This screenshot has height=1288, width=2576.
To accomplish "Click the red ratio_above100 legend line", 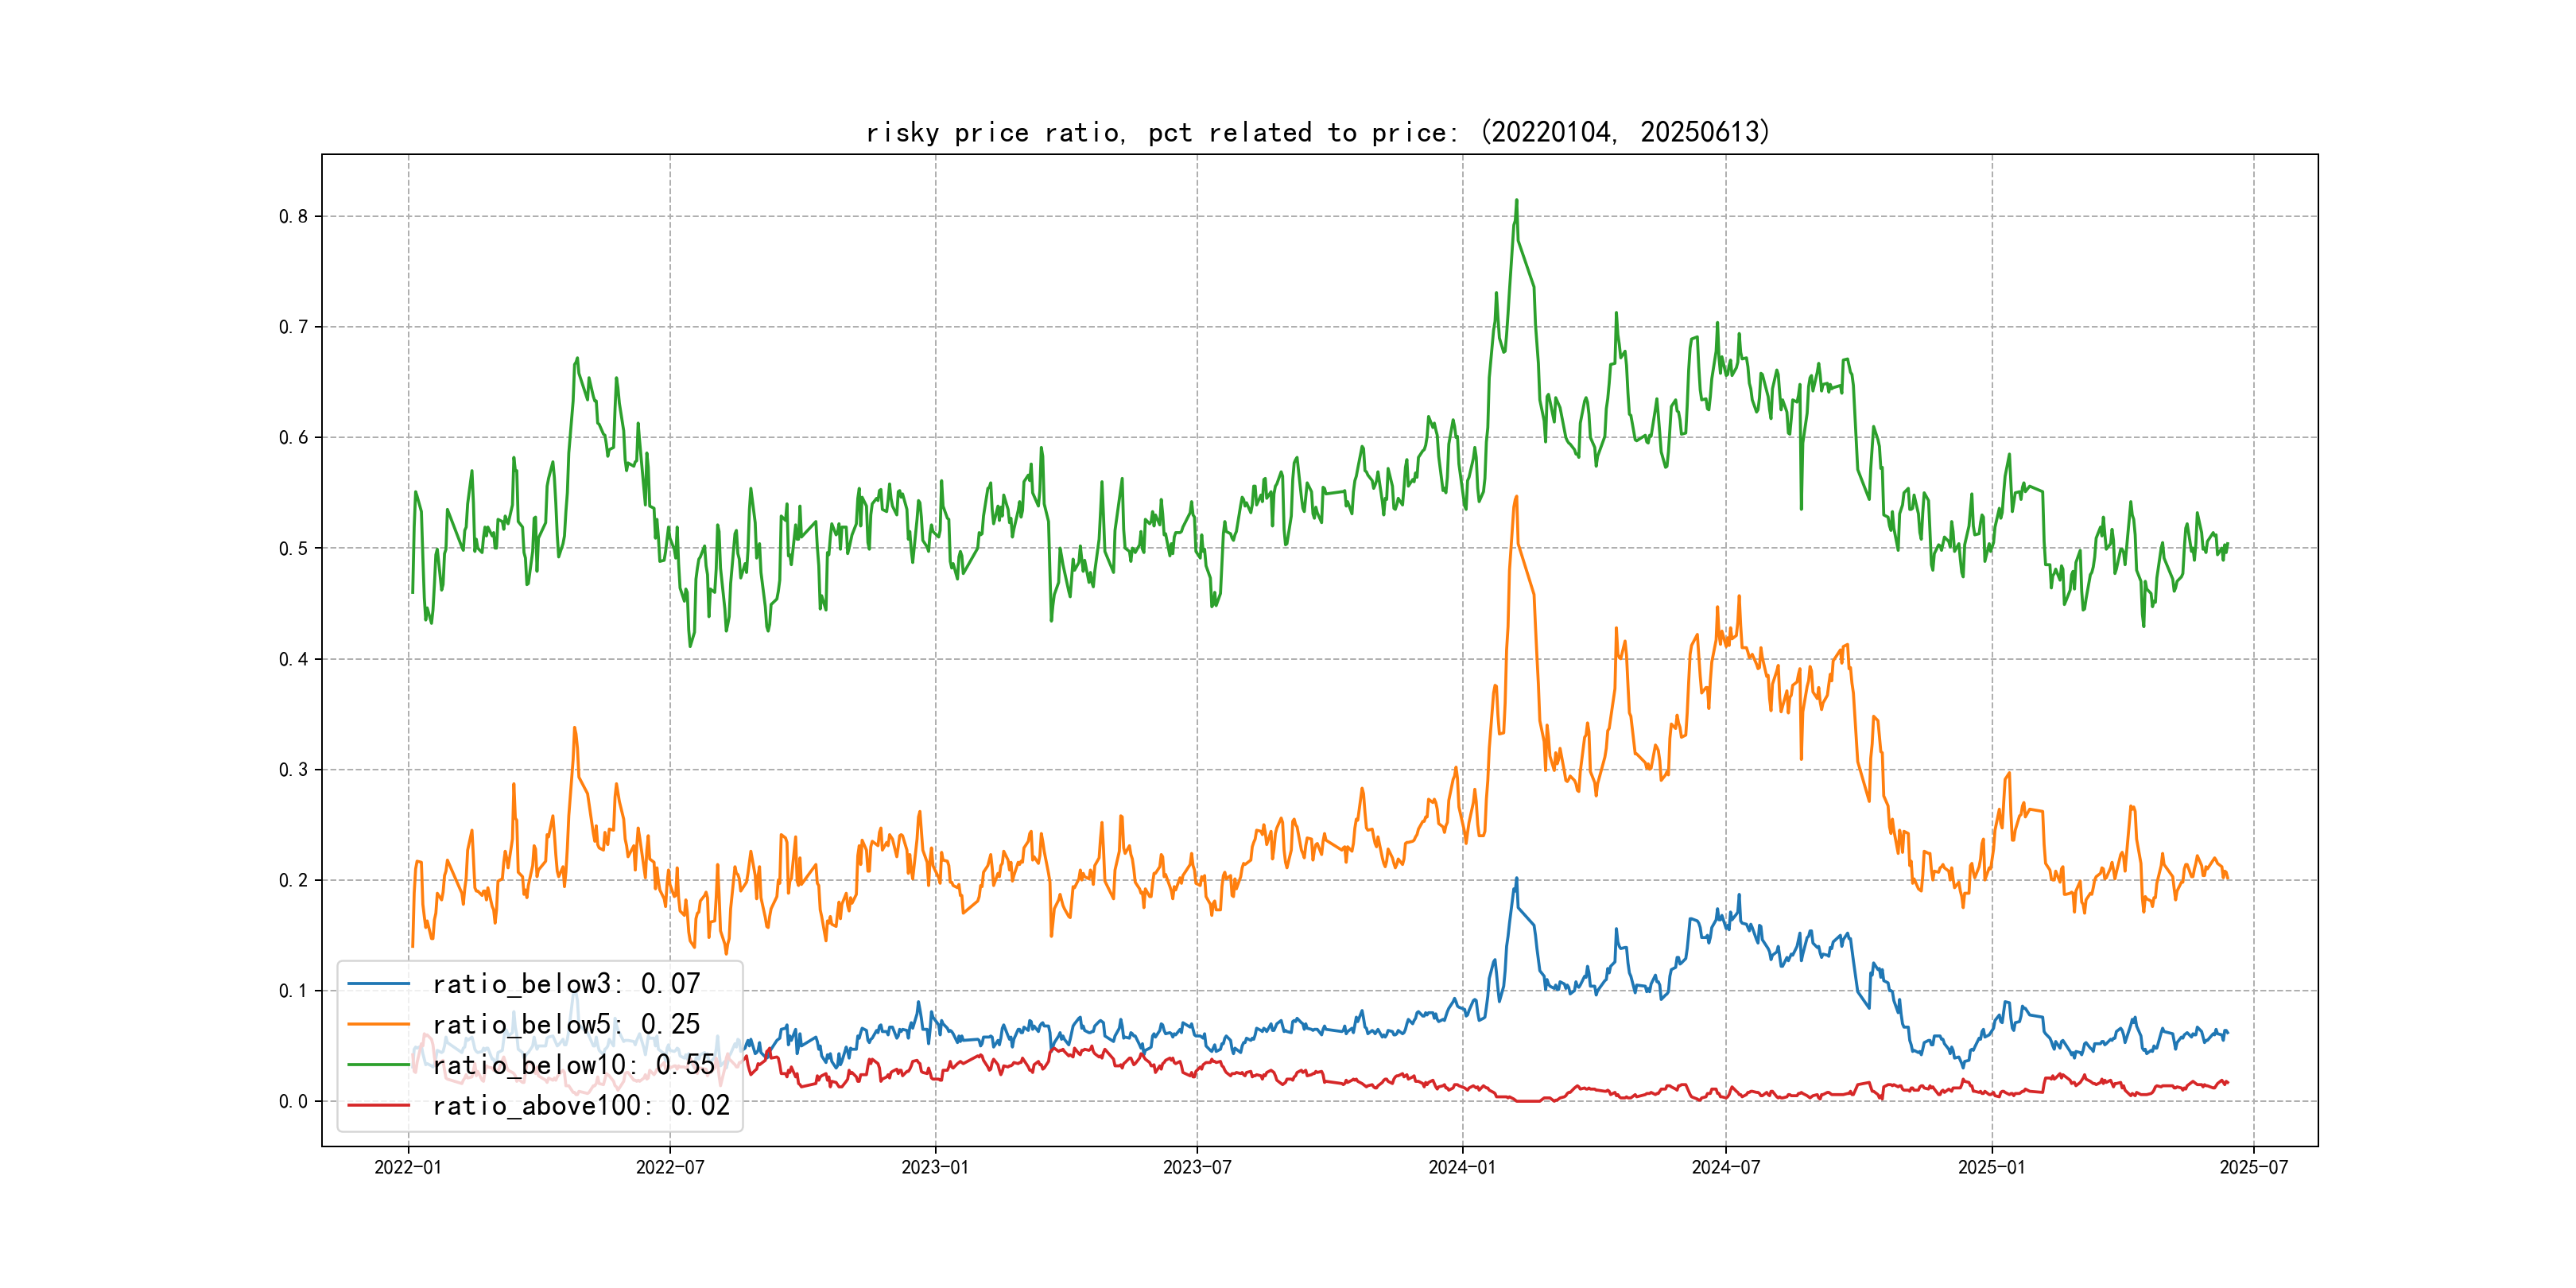I will (378, 1105).
